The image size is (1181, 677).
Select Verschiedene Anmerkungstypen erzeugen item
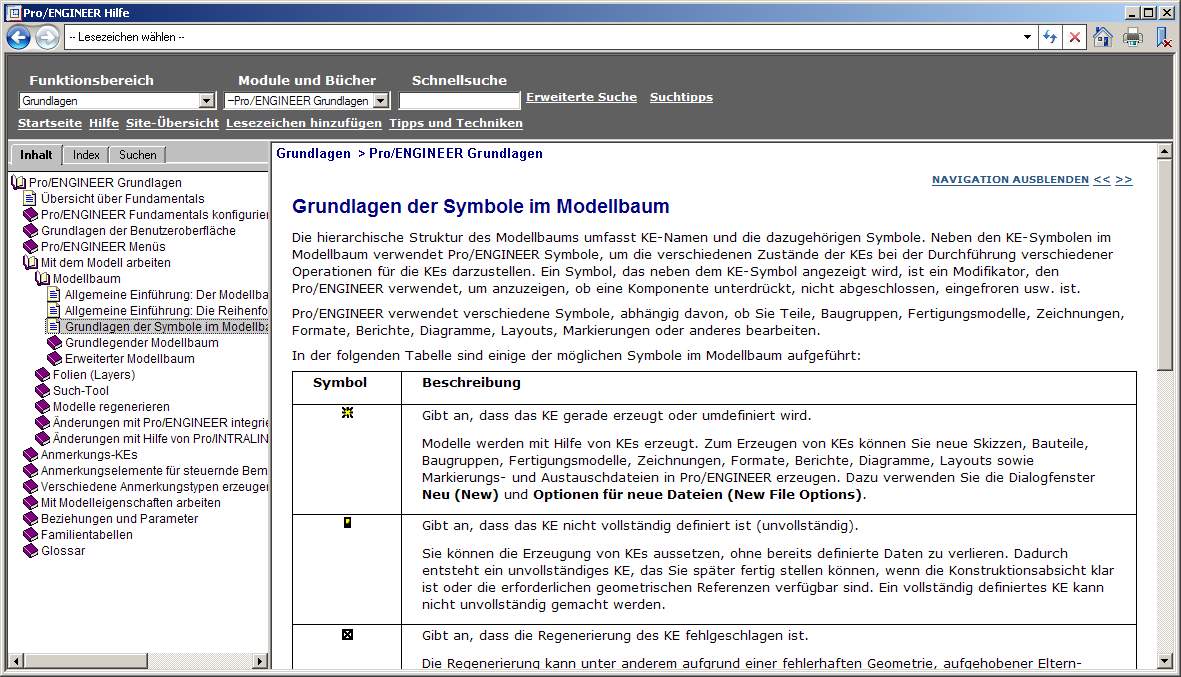click(x=154, y=486)
